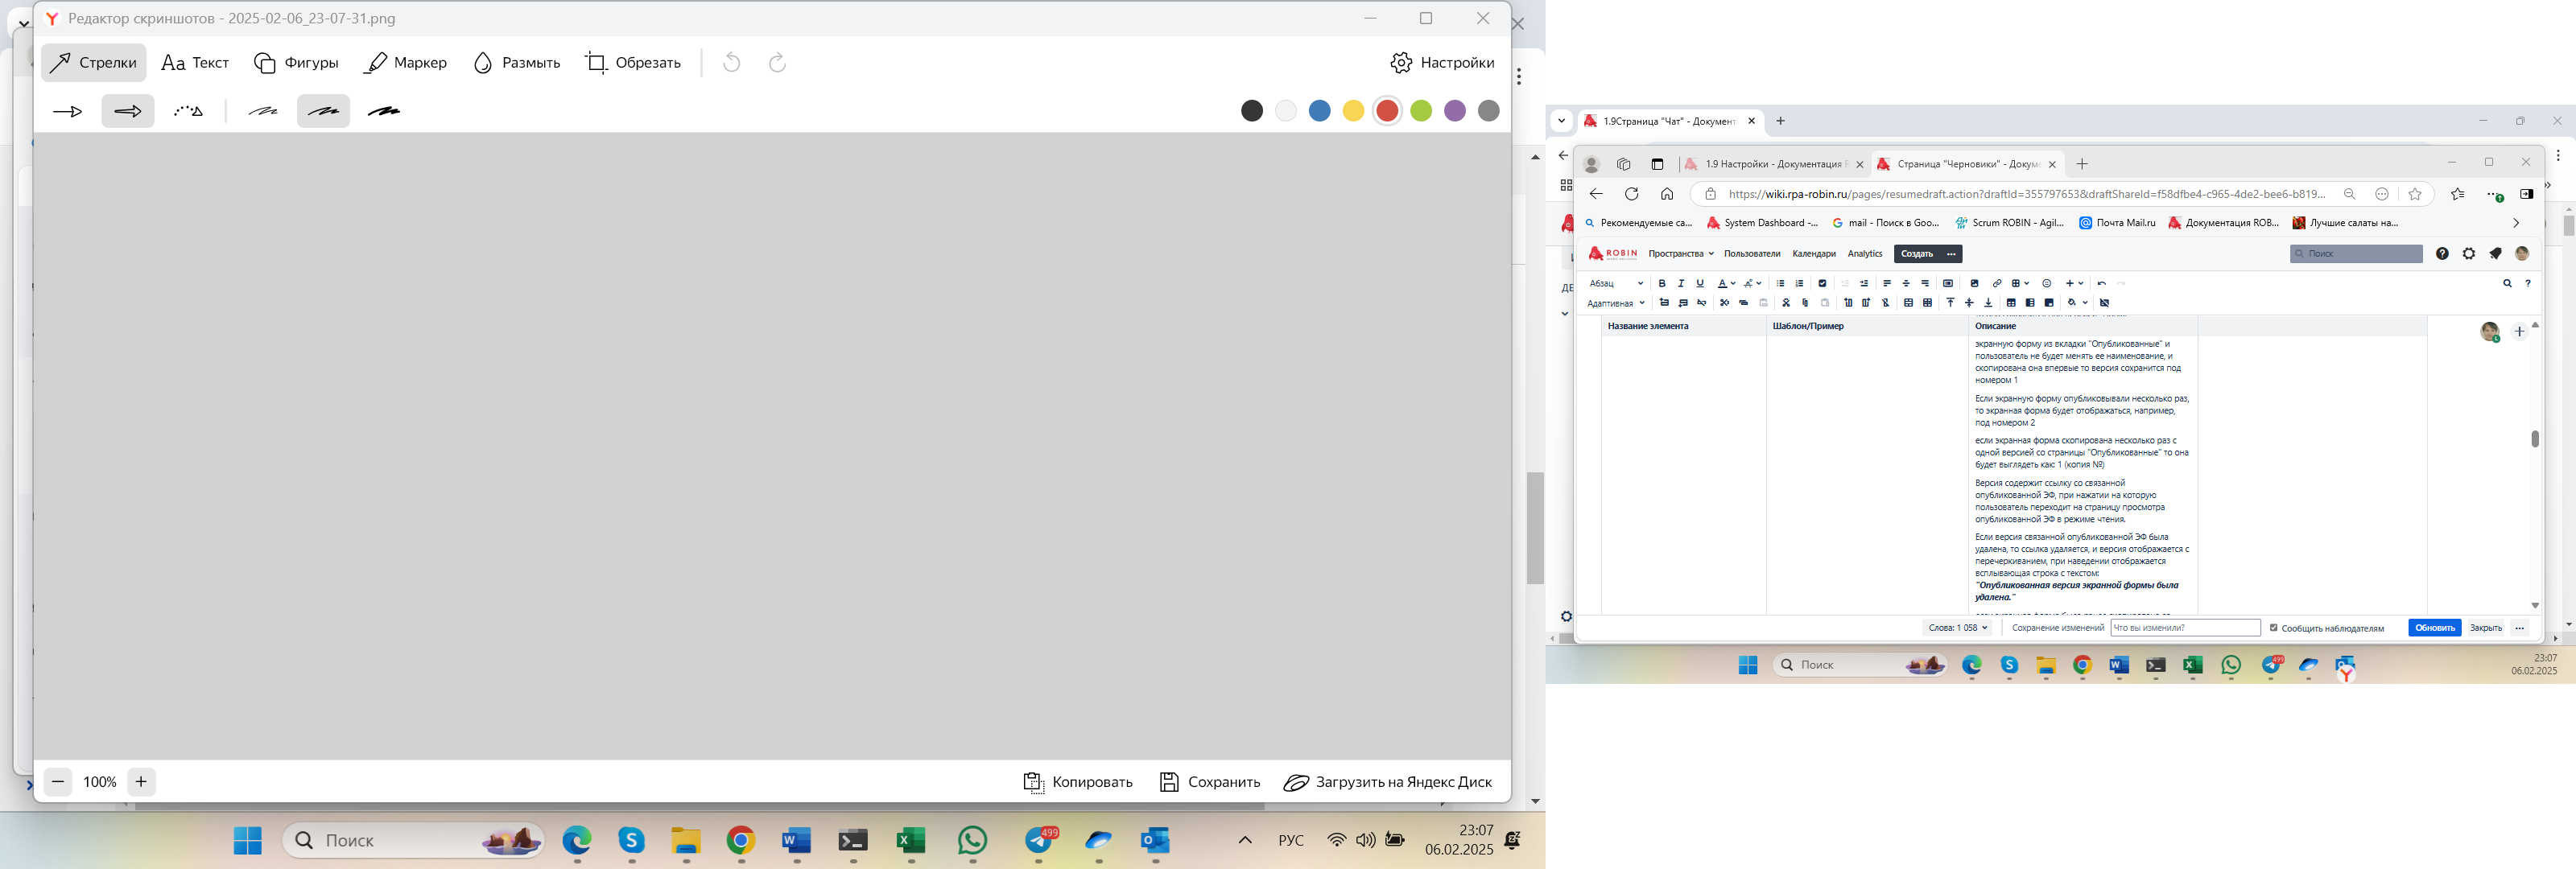
Task: Zoom in with the plus button
Action: 142,782
